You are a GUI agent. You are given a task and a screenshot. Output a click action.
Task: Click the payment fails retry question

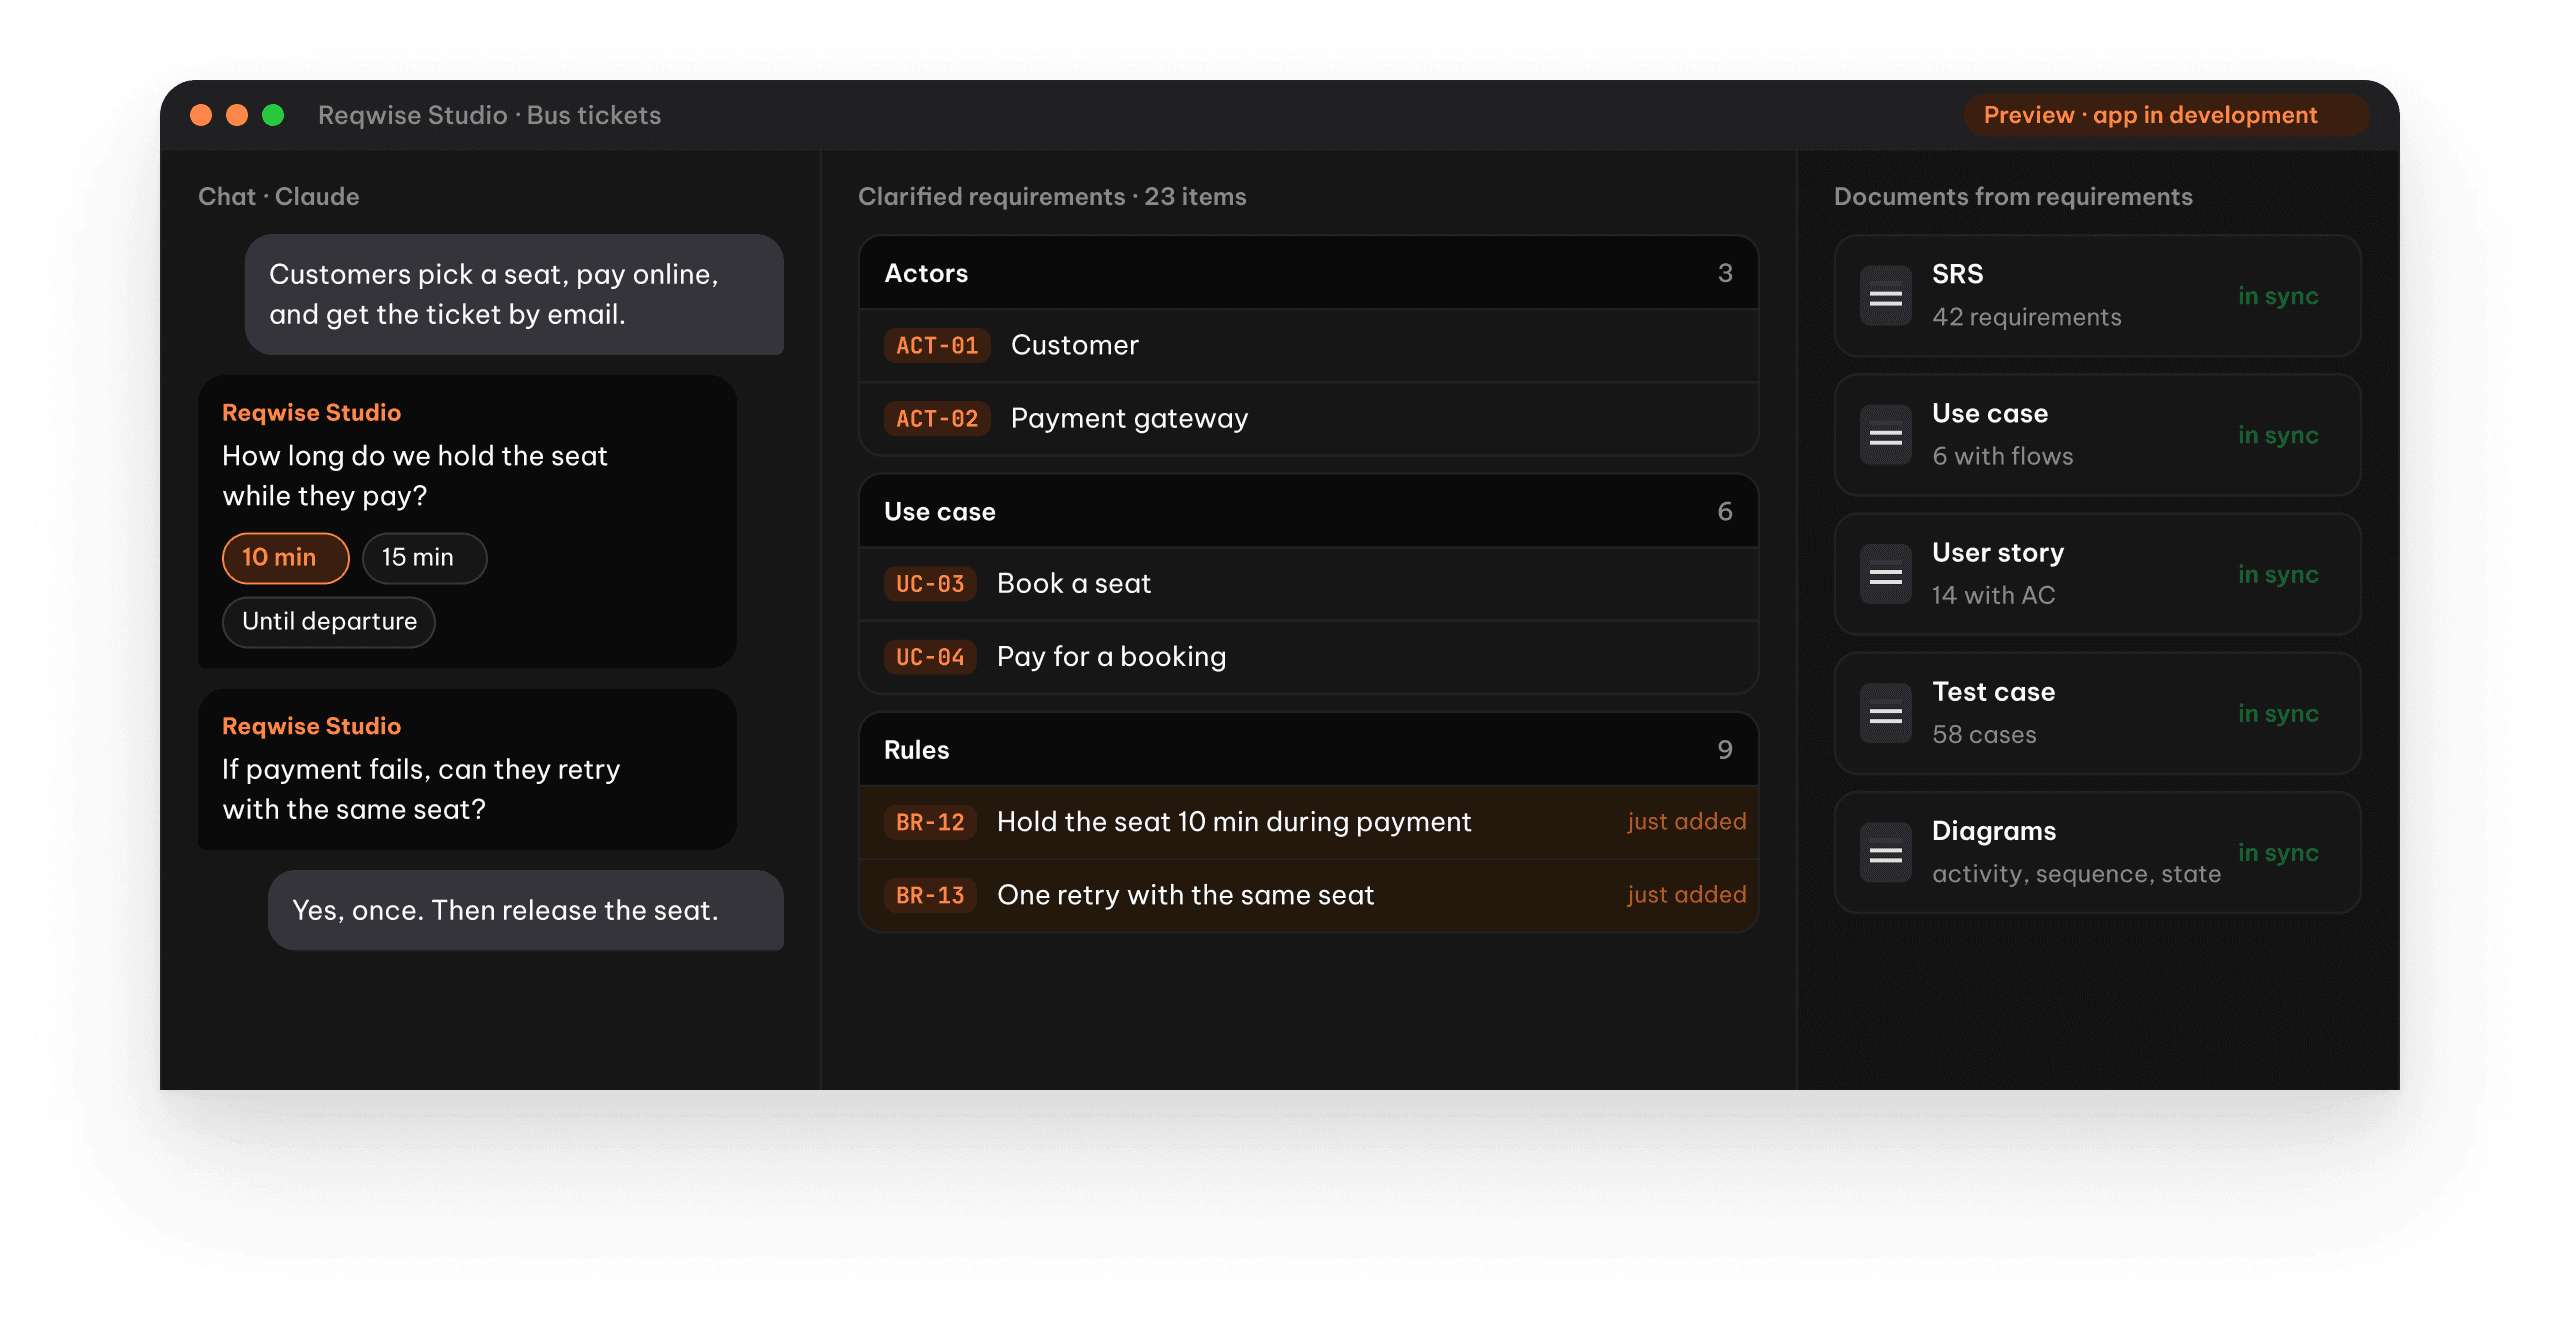[467, 769]
